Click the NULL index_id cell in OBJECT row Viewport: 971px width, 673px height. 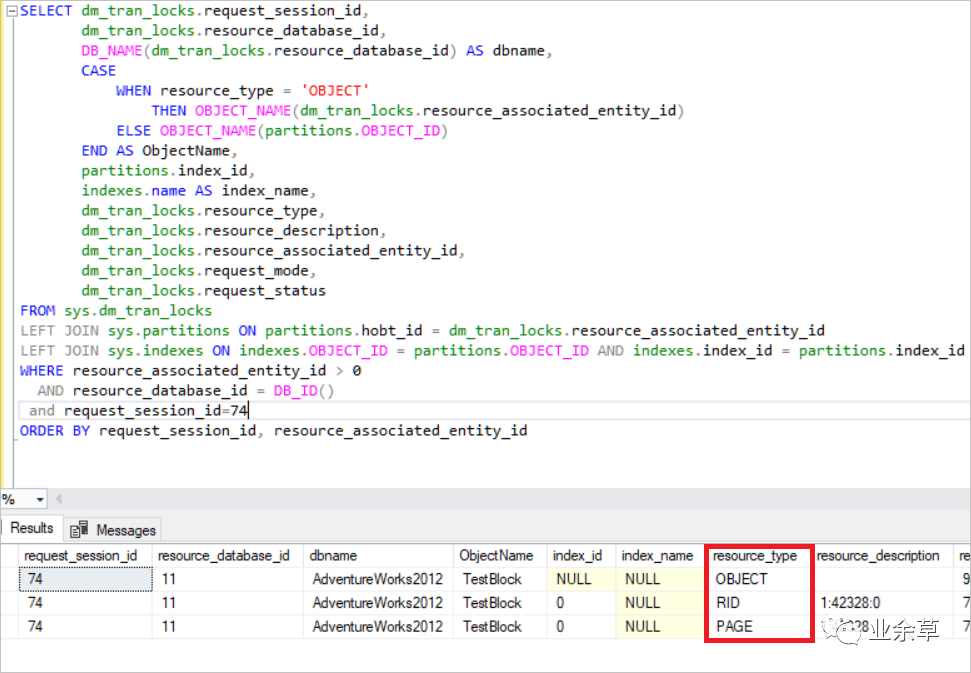tap(581, 579)
